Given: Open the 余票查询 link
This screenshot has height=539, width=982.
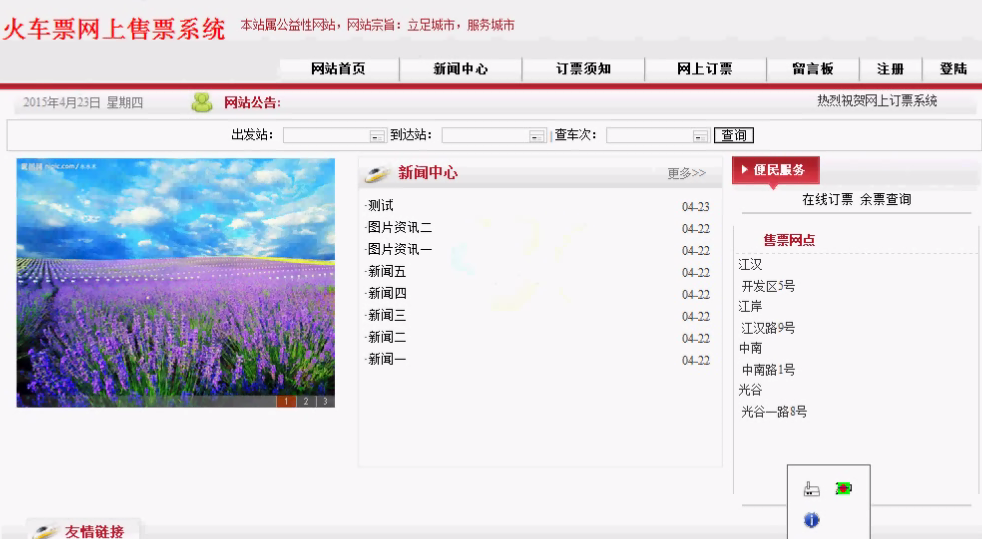Looking at the screenshot, I should (886, 200).
